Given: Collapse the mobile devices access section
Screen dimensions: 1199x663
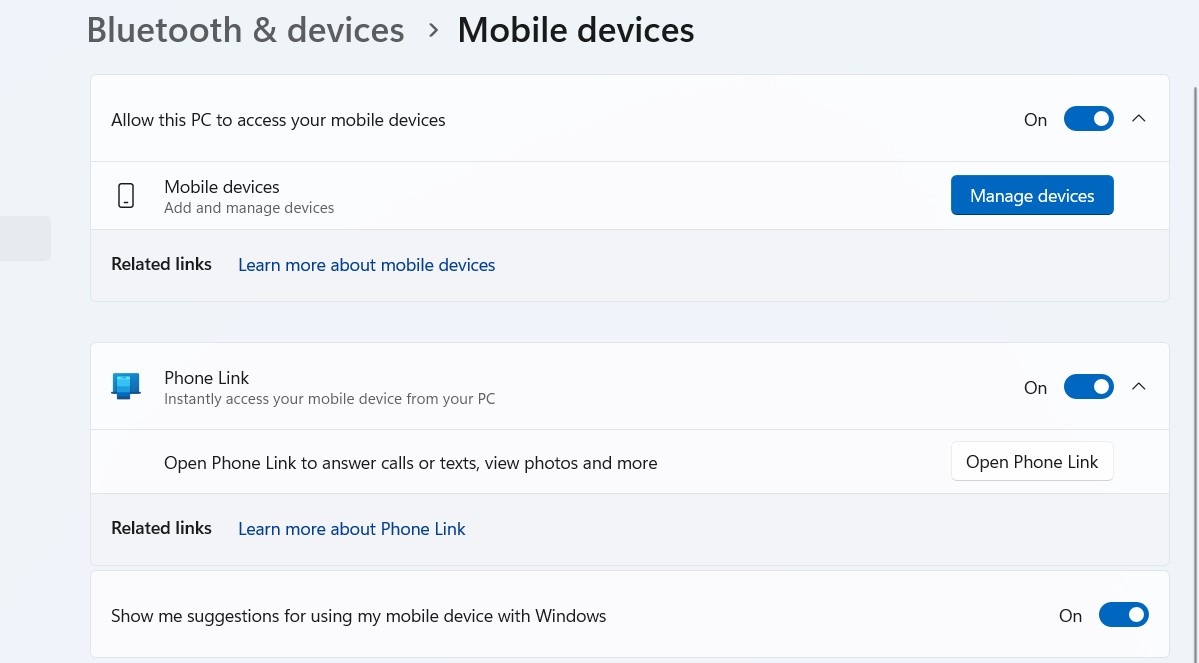Looking at the screenshot, I should pyautogui.click(x=1138, y=119).
